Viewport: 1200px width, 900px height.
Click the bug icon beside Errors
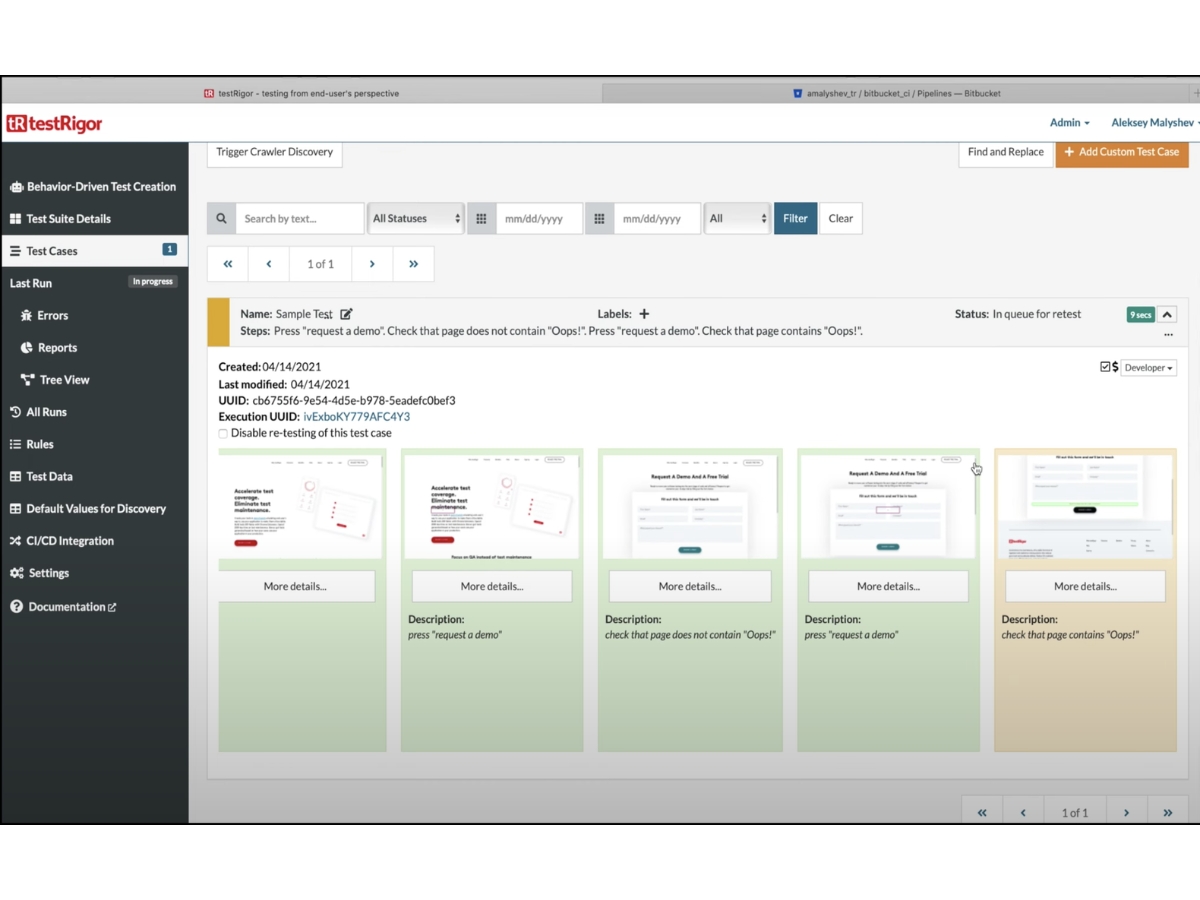(26, 316)
